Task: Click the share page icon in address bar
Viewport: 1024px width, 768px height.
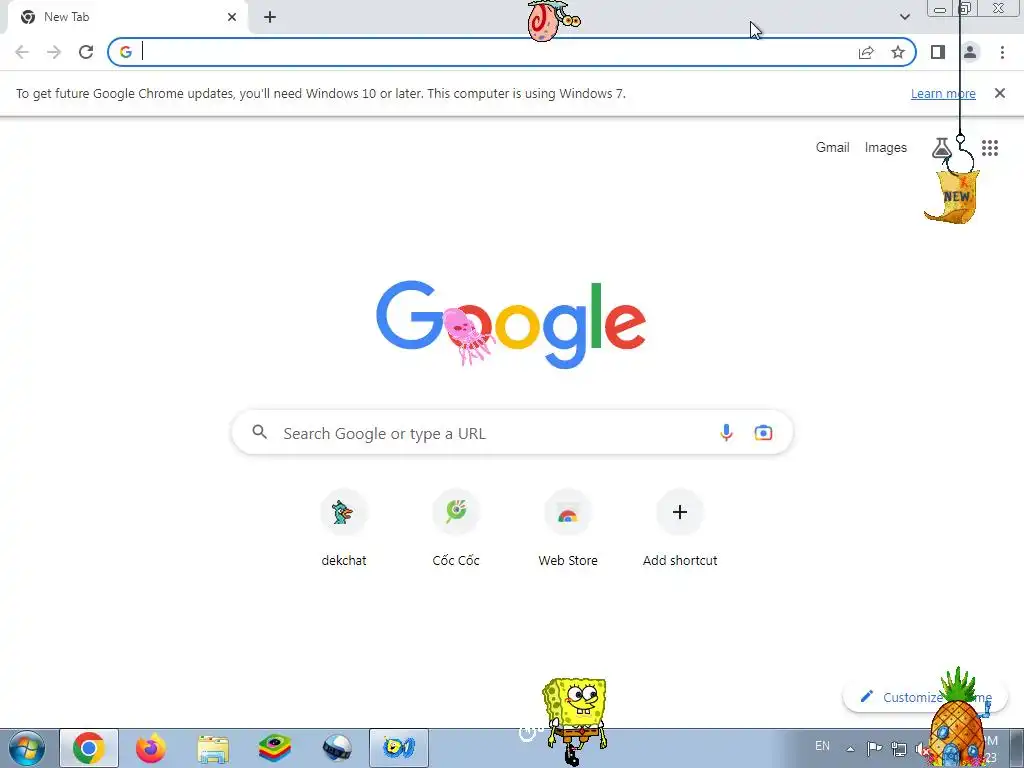Action: 866,52
